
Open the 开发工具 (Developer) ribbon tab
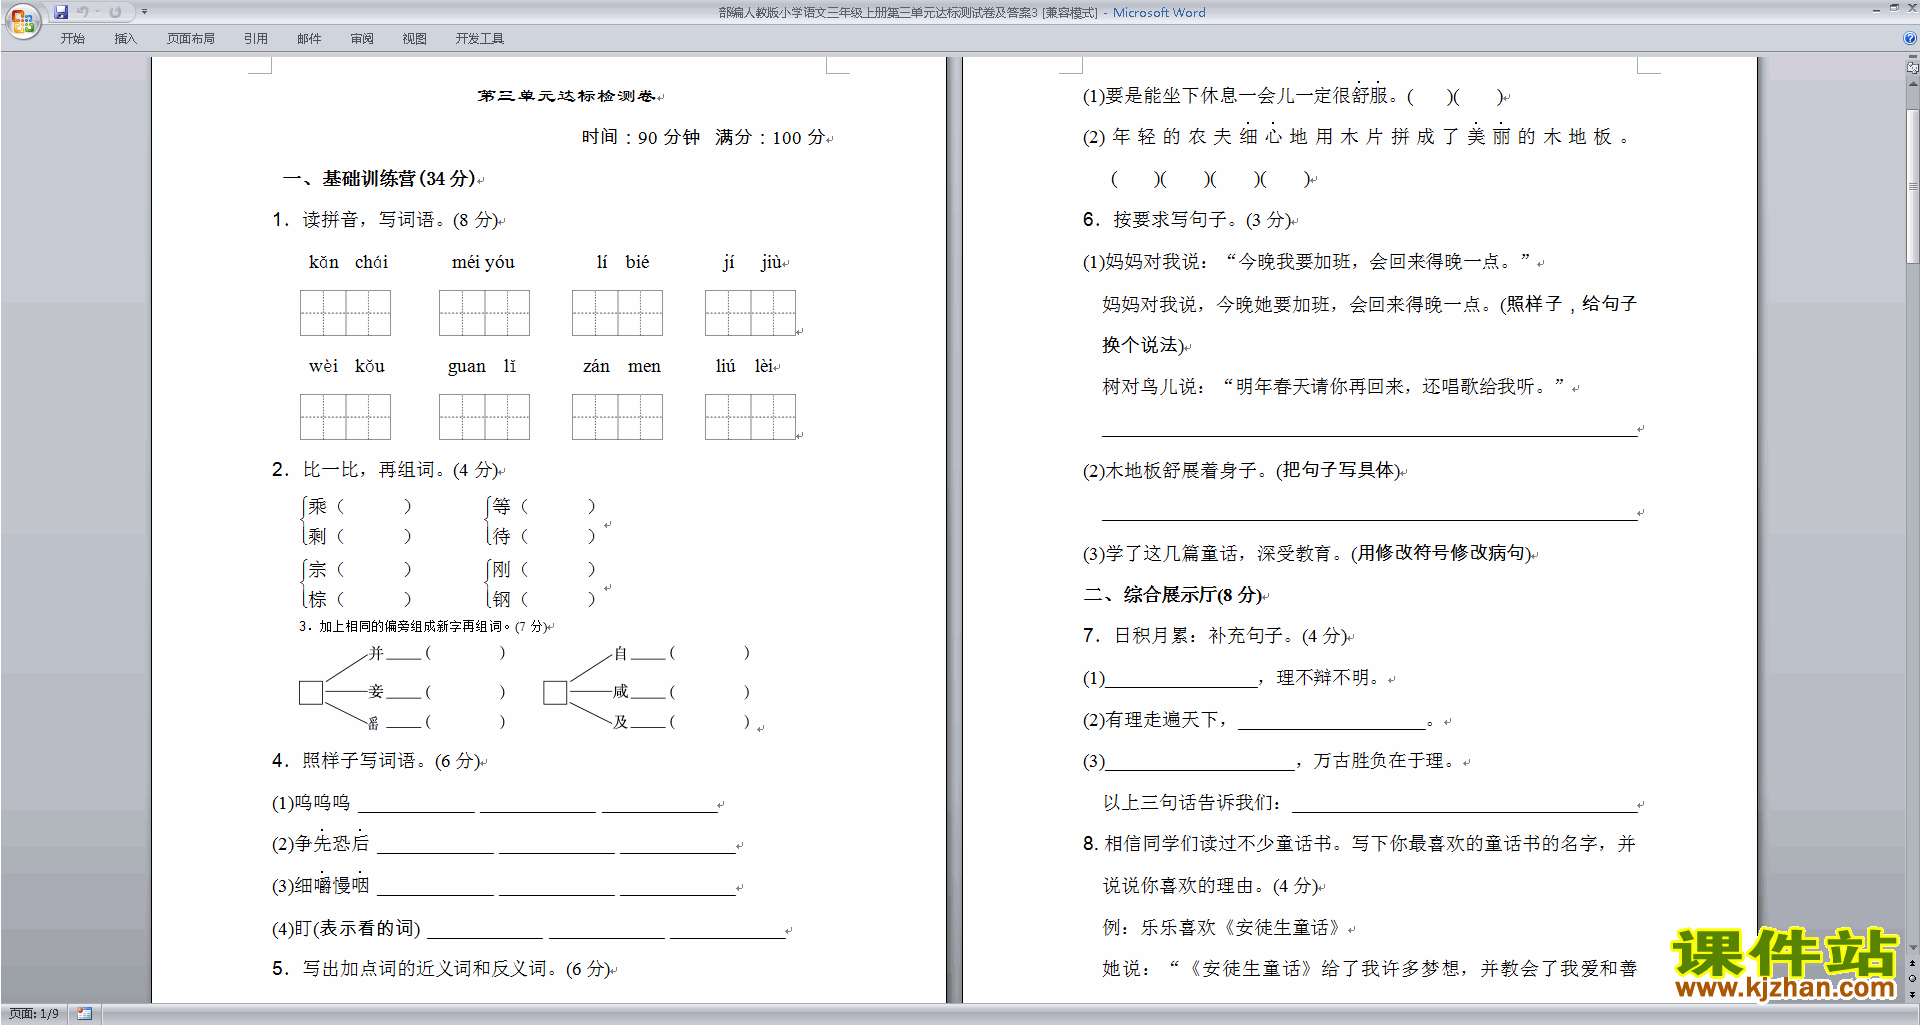(x=480, y=38)
